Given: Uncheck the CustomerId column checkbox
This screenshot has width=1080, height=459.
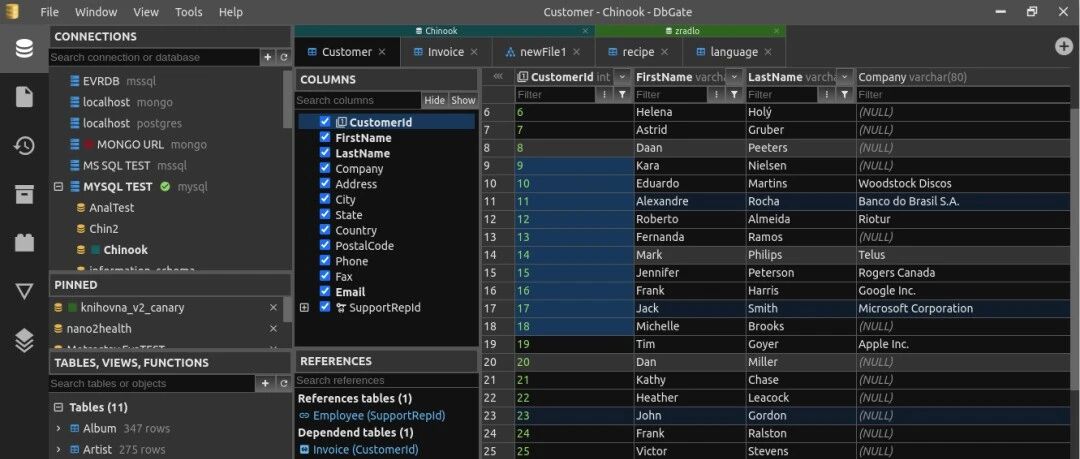Looking at the screenshot, I should (x=326, y=122).
